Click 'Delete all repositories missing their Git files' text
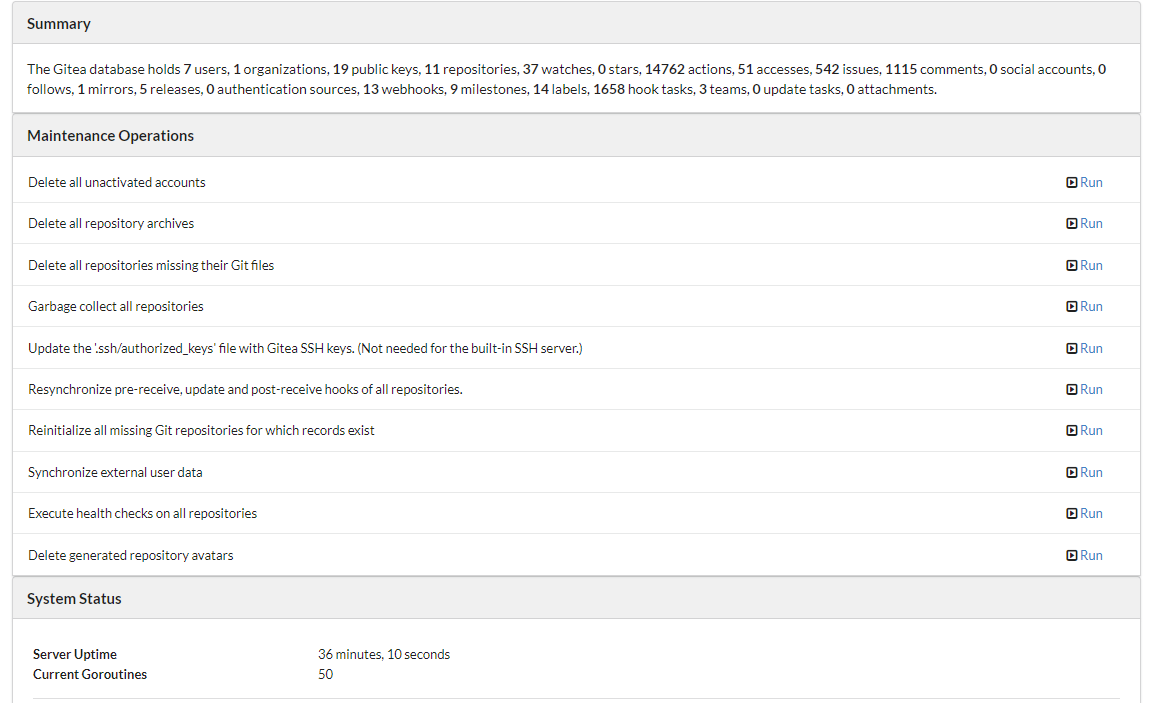This screenshot has width=1161, height=703. [x=151, y=265]
